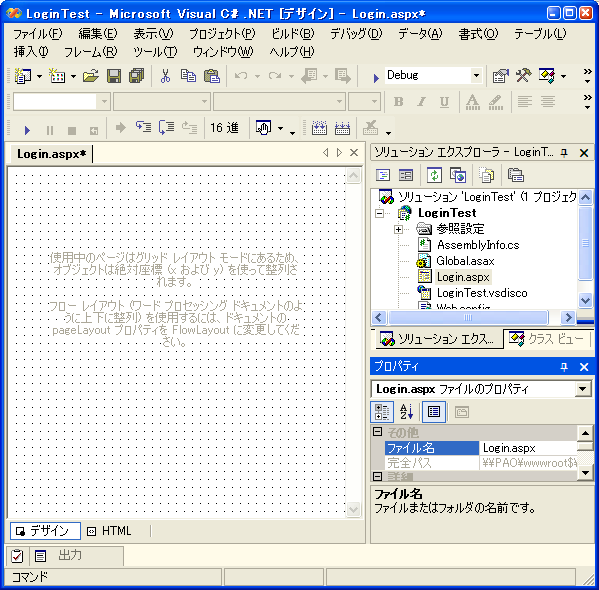The width and height of the screenshot is (599, 590).
Task: Click the Start debugging arrow beside Debug
Action: [376, 78]
